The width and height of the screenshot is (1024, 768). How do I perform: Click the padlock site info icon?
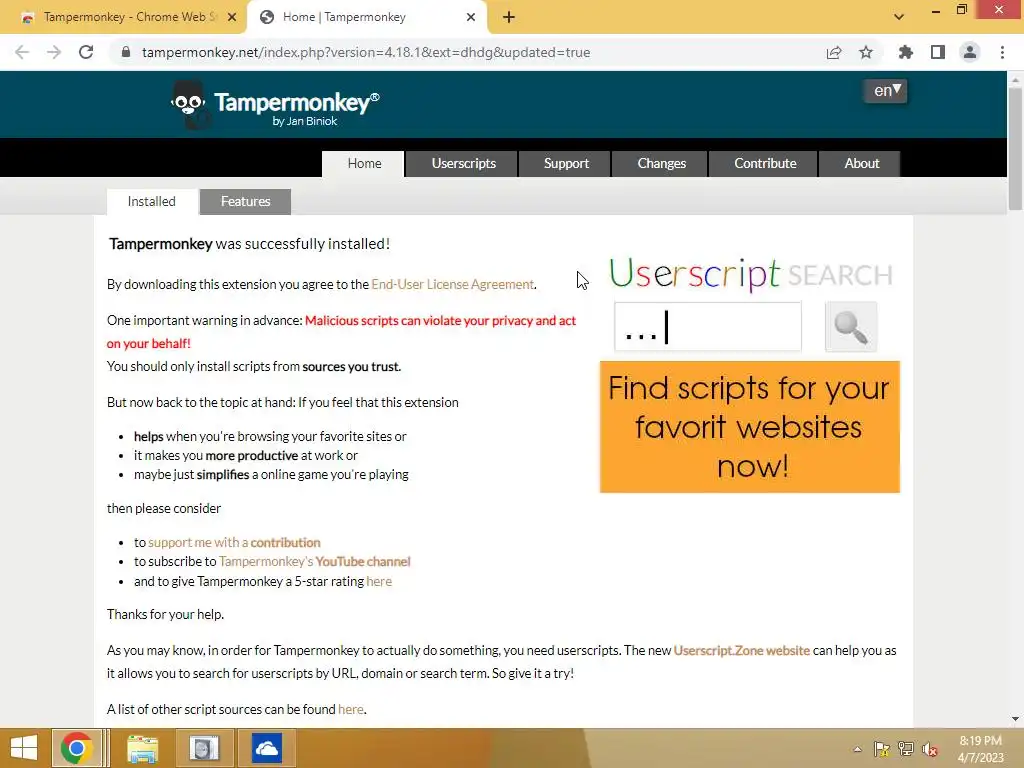coord(126,52)
